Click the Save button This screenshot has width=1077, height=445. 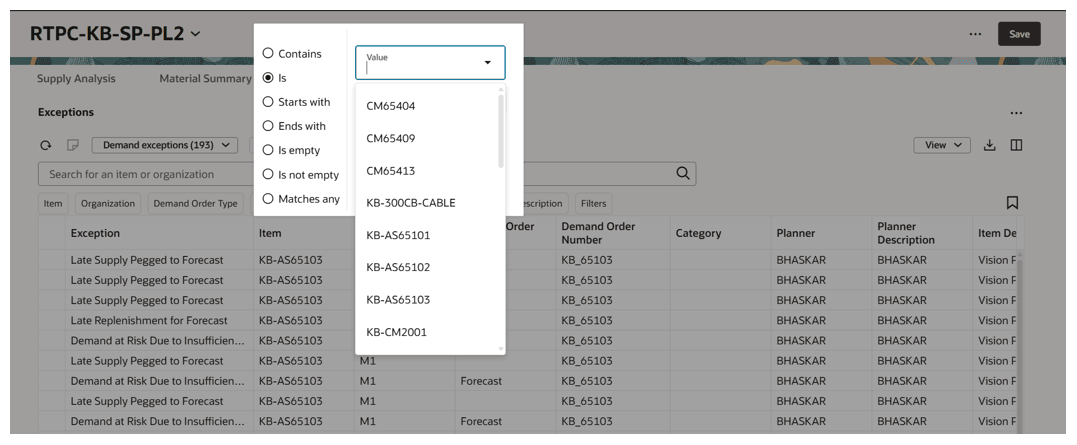(1019, 34)
